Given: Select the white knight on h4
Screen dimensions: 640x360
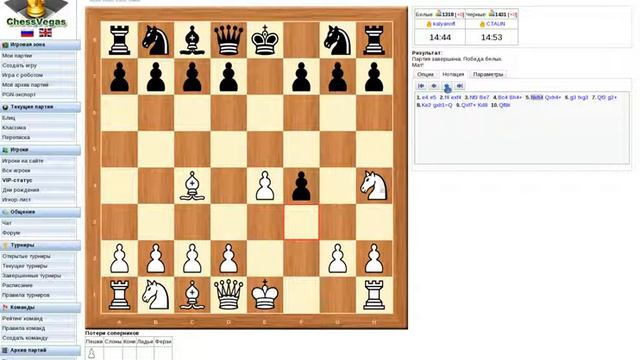Looking at the screenshot, I should click(x=374, y=186).
